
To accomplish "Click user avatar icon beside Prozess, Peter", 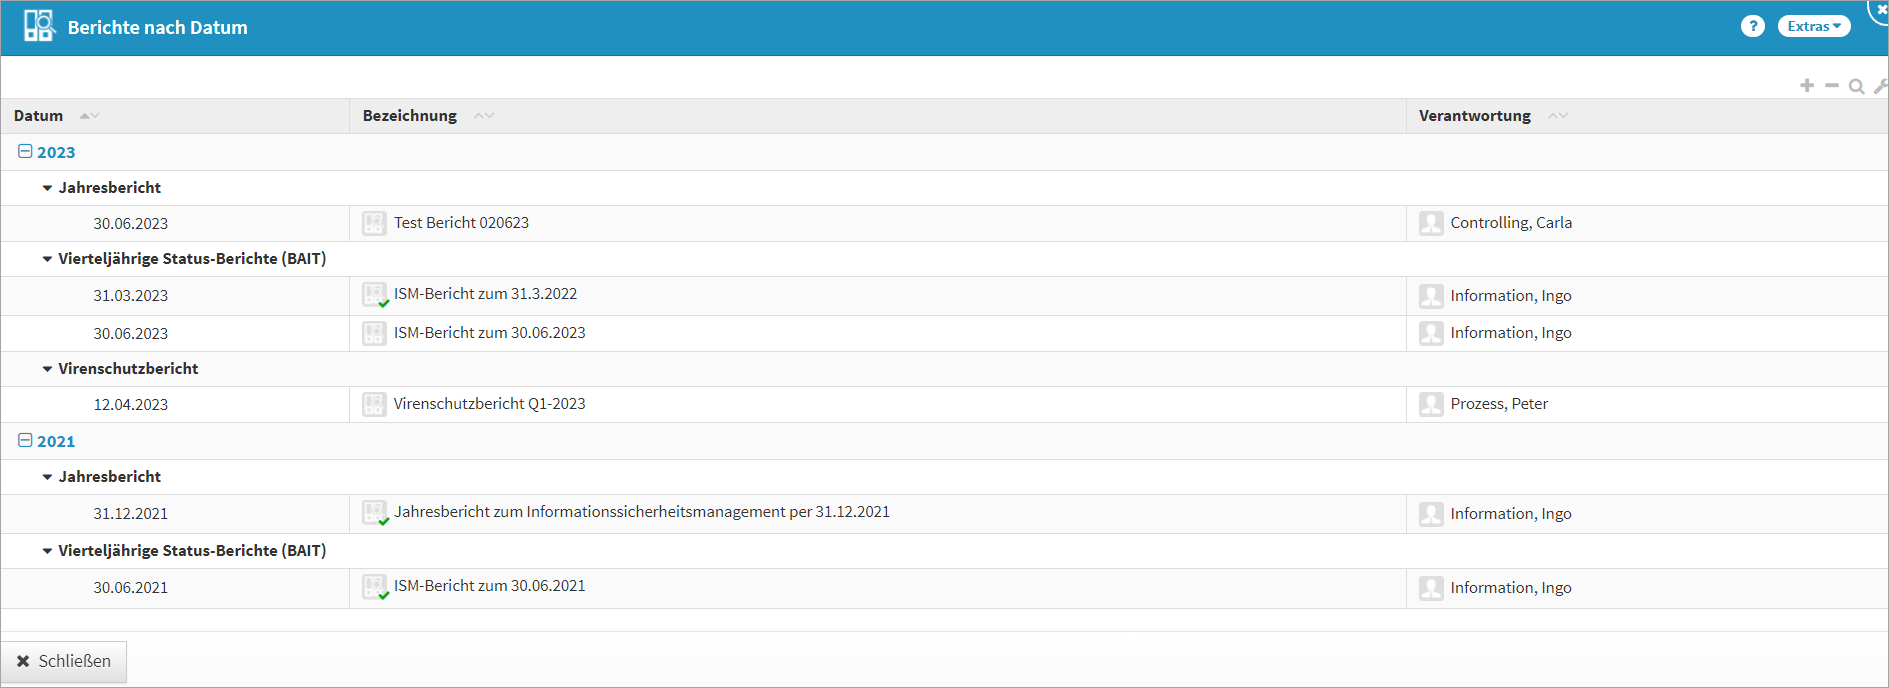I will click(1431, 404).
